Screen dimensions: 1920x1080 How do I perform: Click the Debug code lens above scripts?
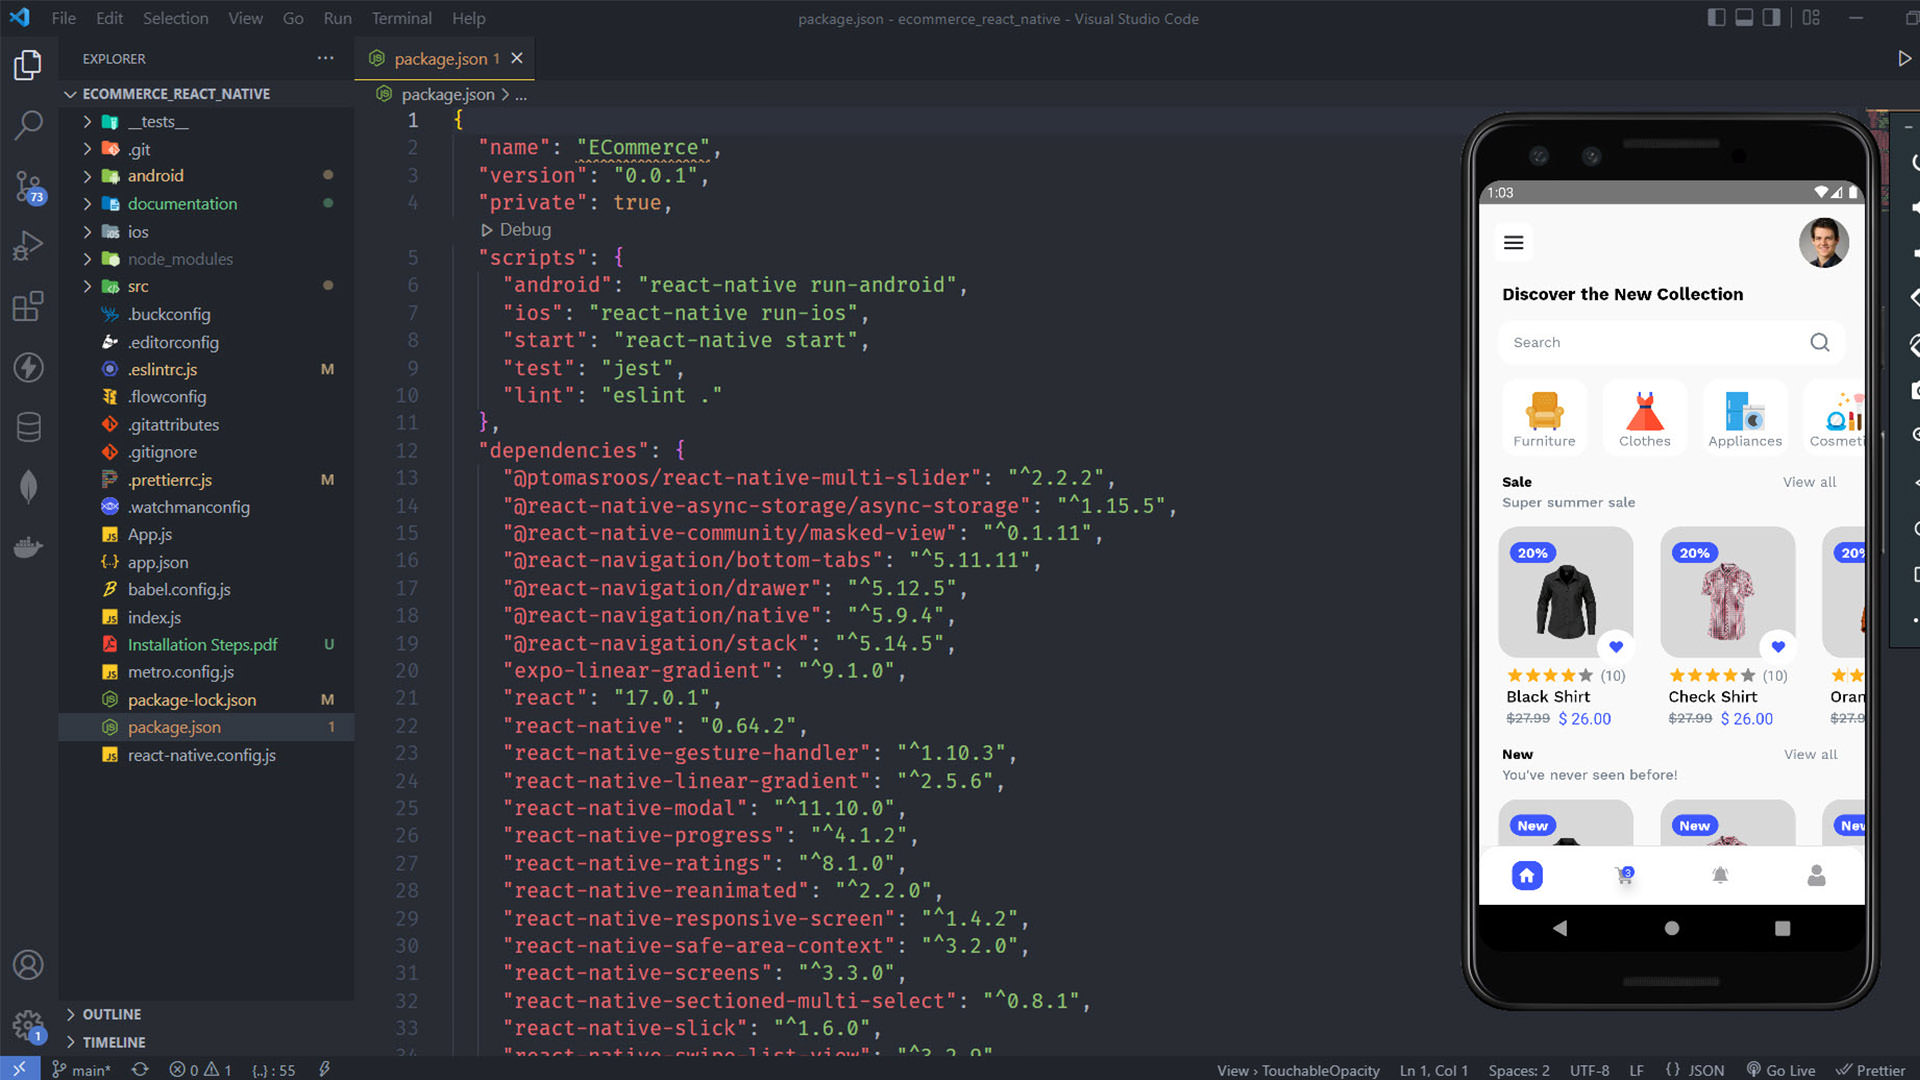pyautogui.click(x=516, y=230)
